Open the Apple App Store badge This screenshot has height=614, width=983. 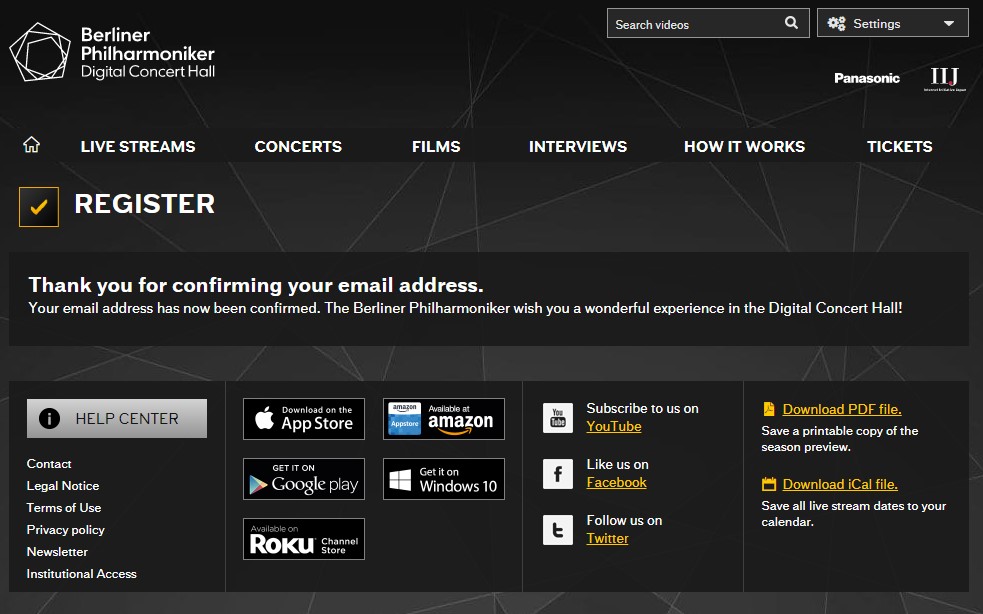[303, 419]
